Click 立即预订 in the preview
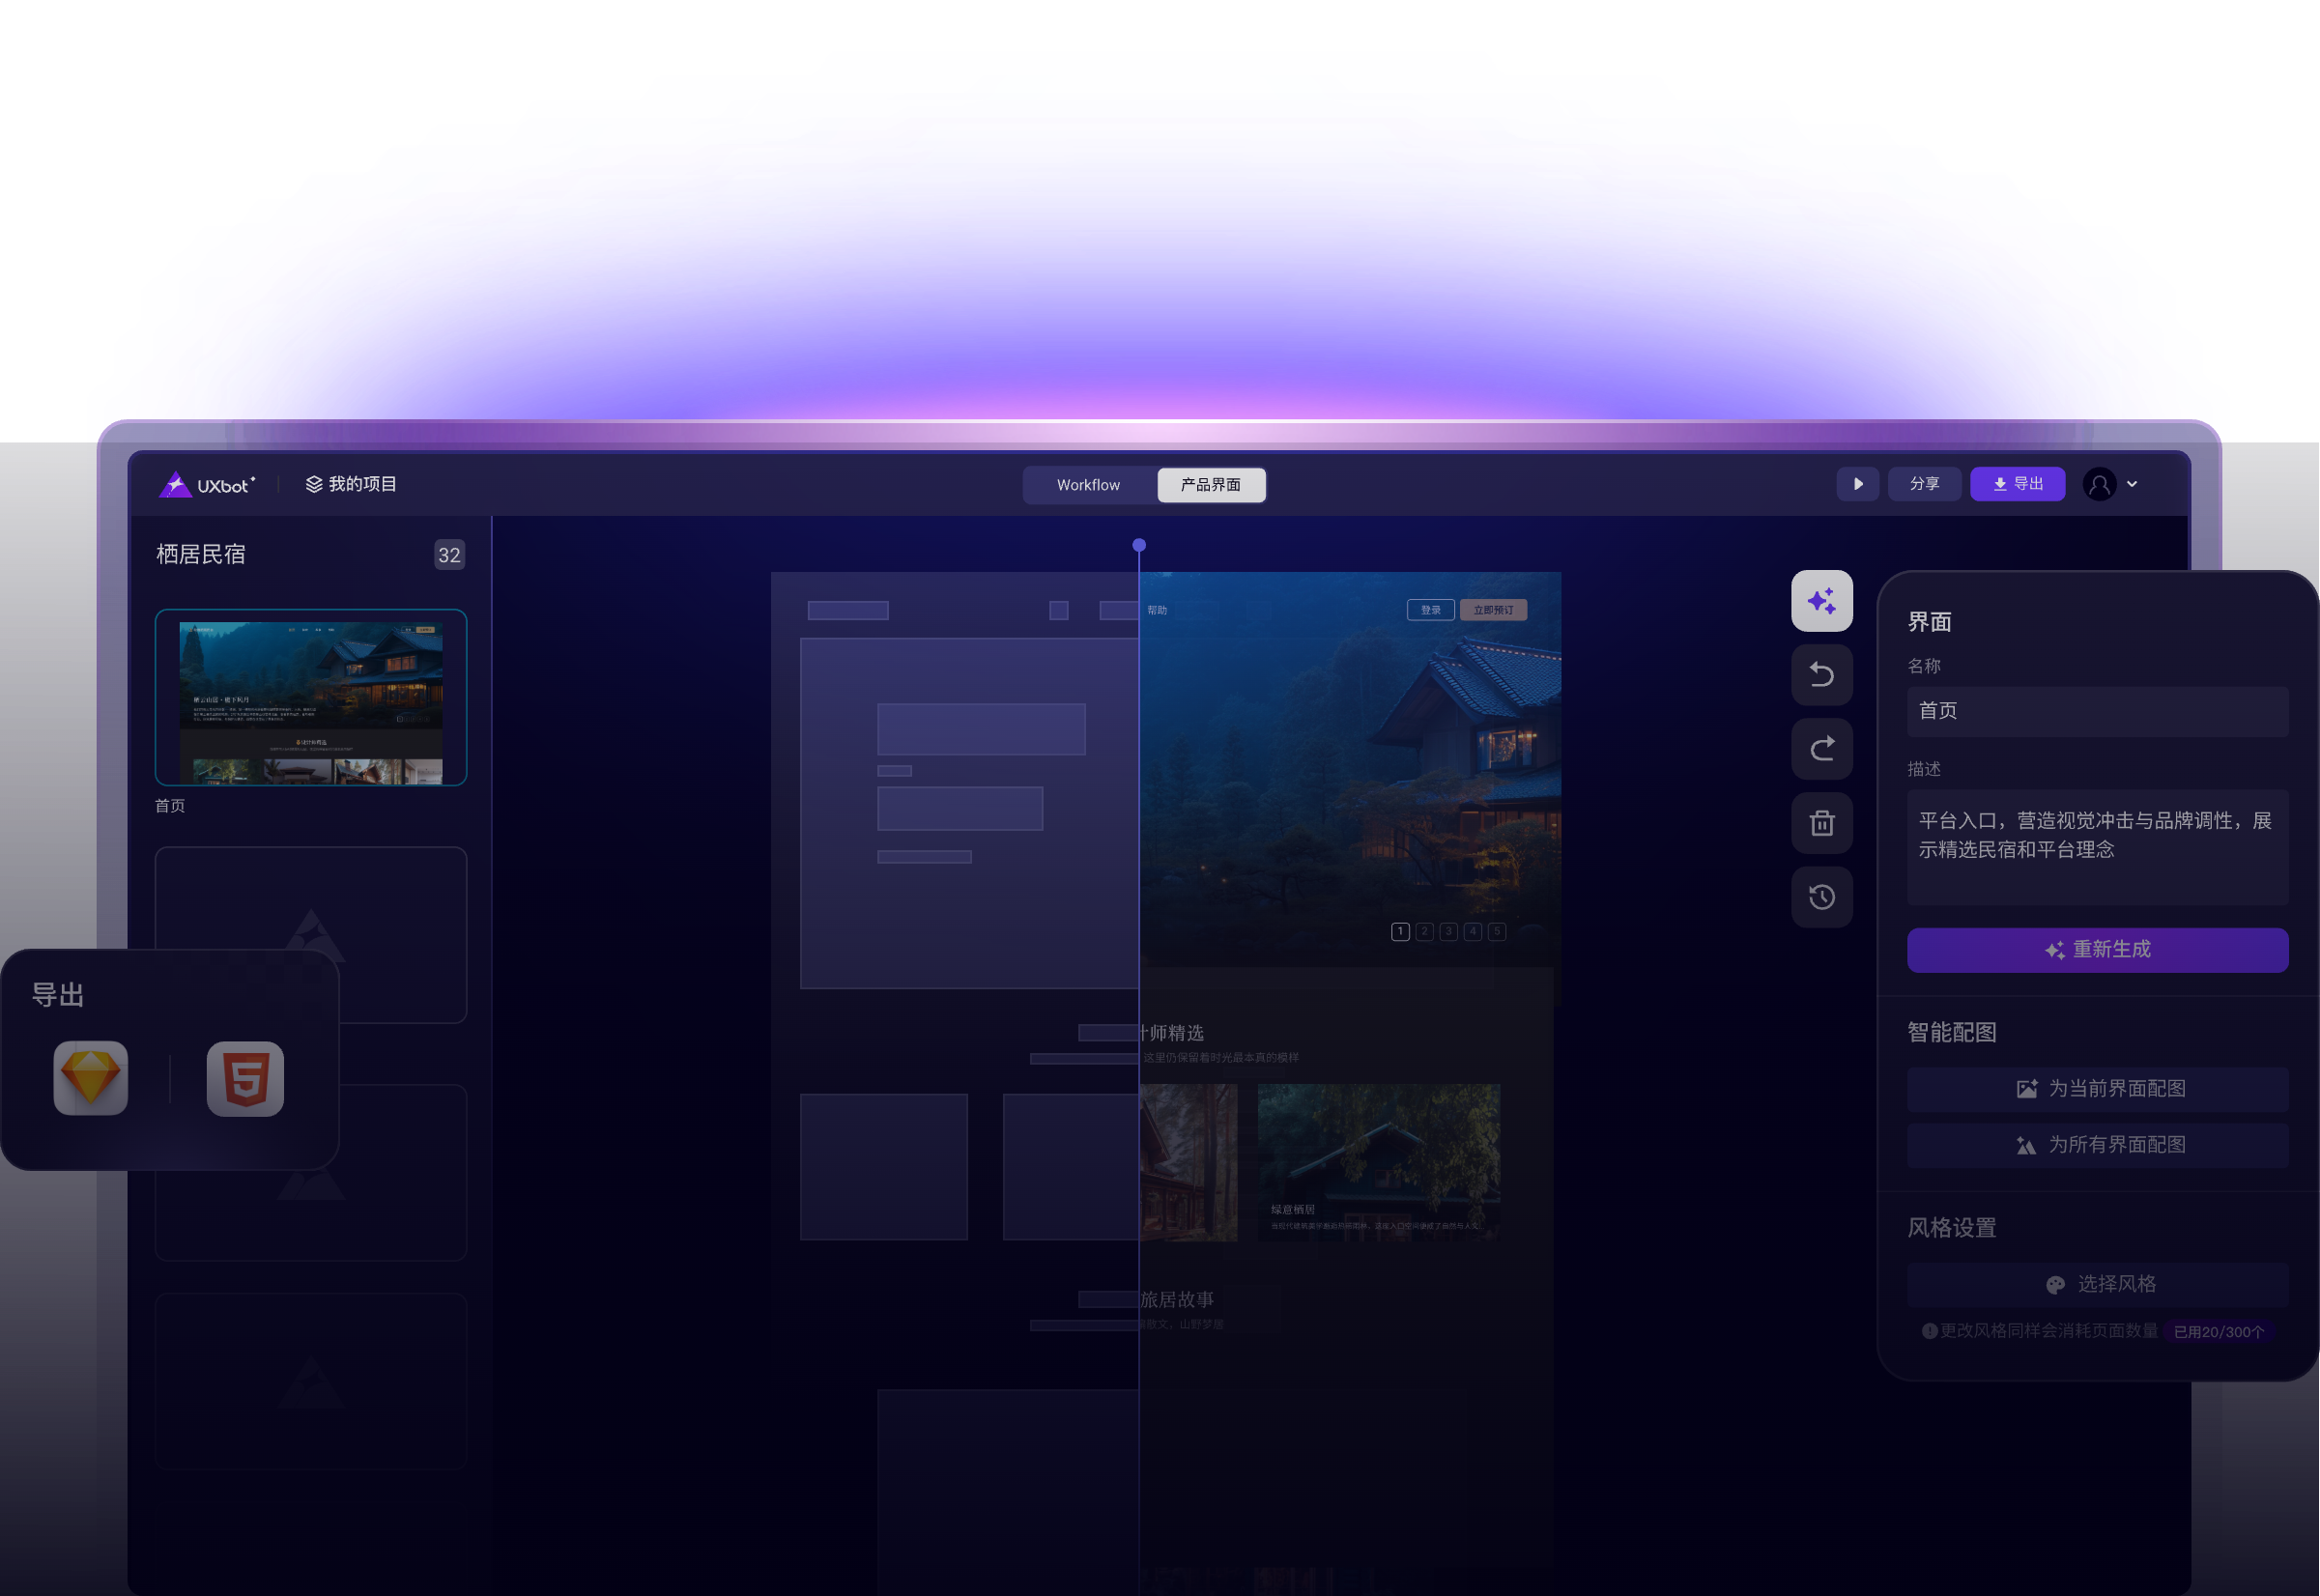Image resolution: width=2320 pixels, height=1596 pixels. click(x=1493, y=610)
